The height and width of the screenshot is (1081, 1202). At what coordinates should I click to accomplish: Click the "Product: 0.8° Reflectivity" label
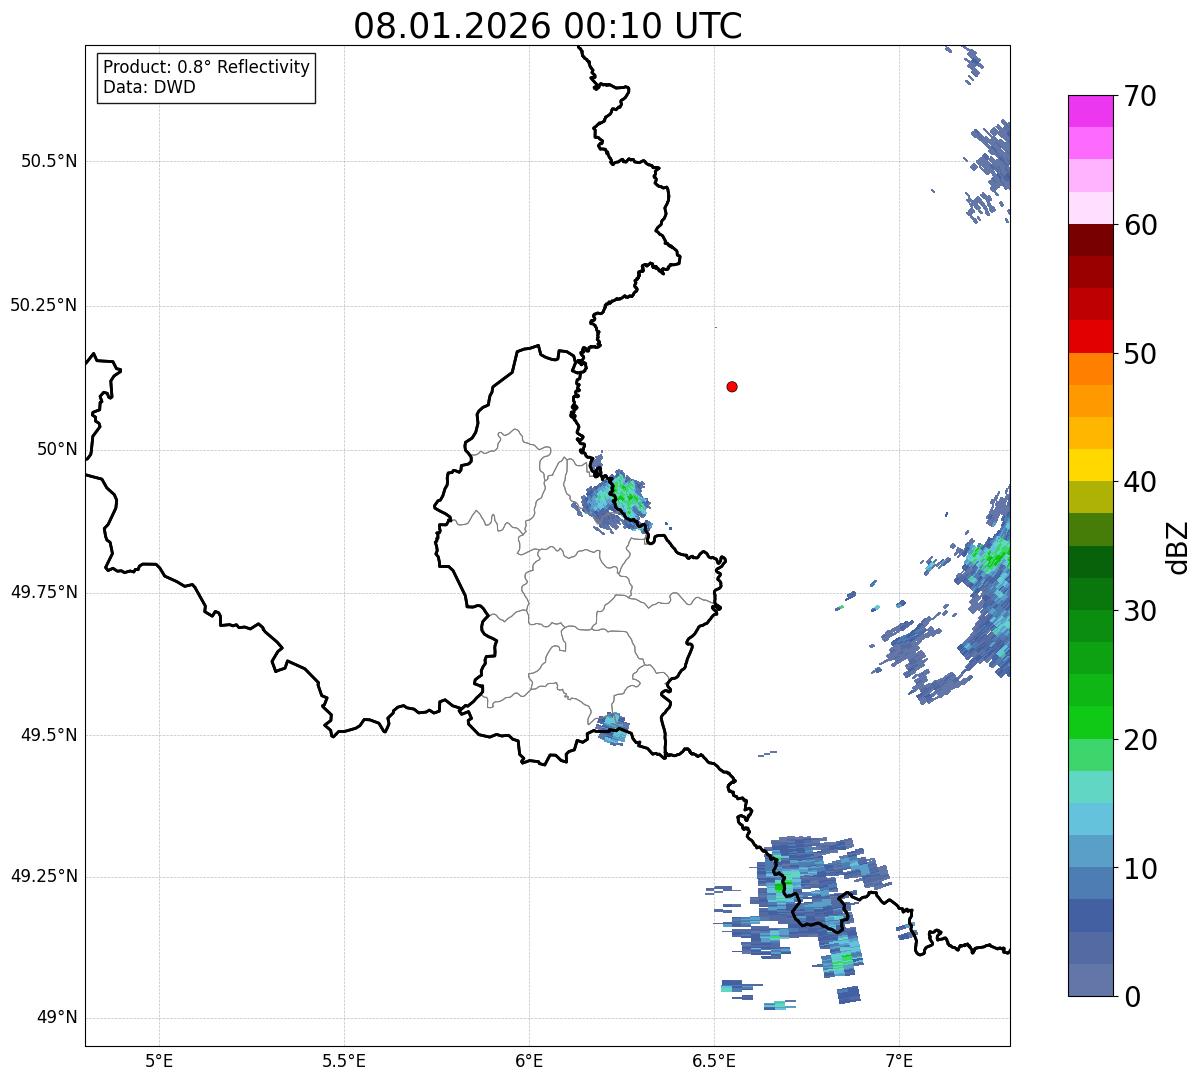[x=207, y=67]
